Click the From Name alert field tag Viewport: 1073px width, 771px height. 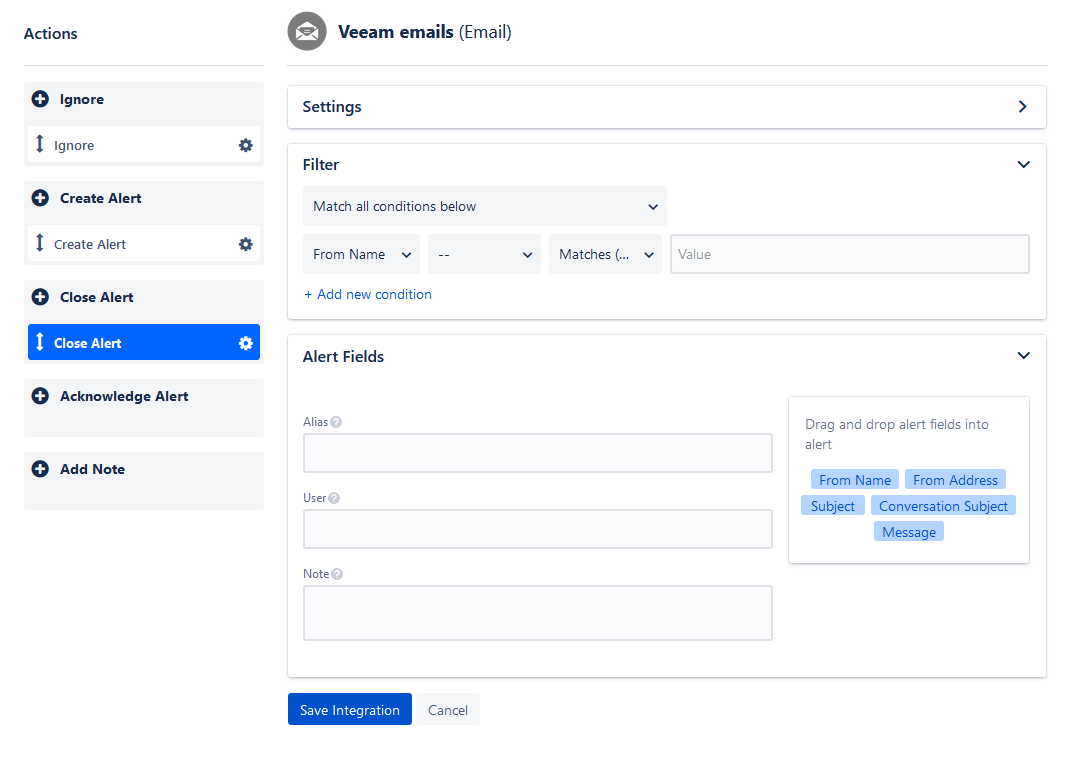pyautogui.click(x=855, y=480)
